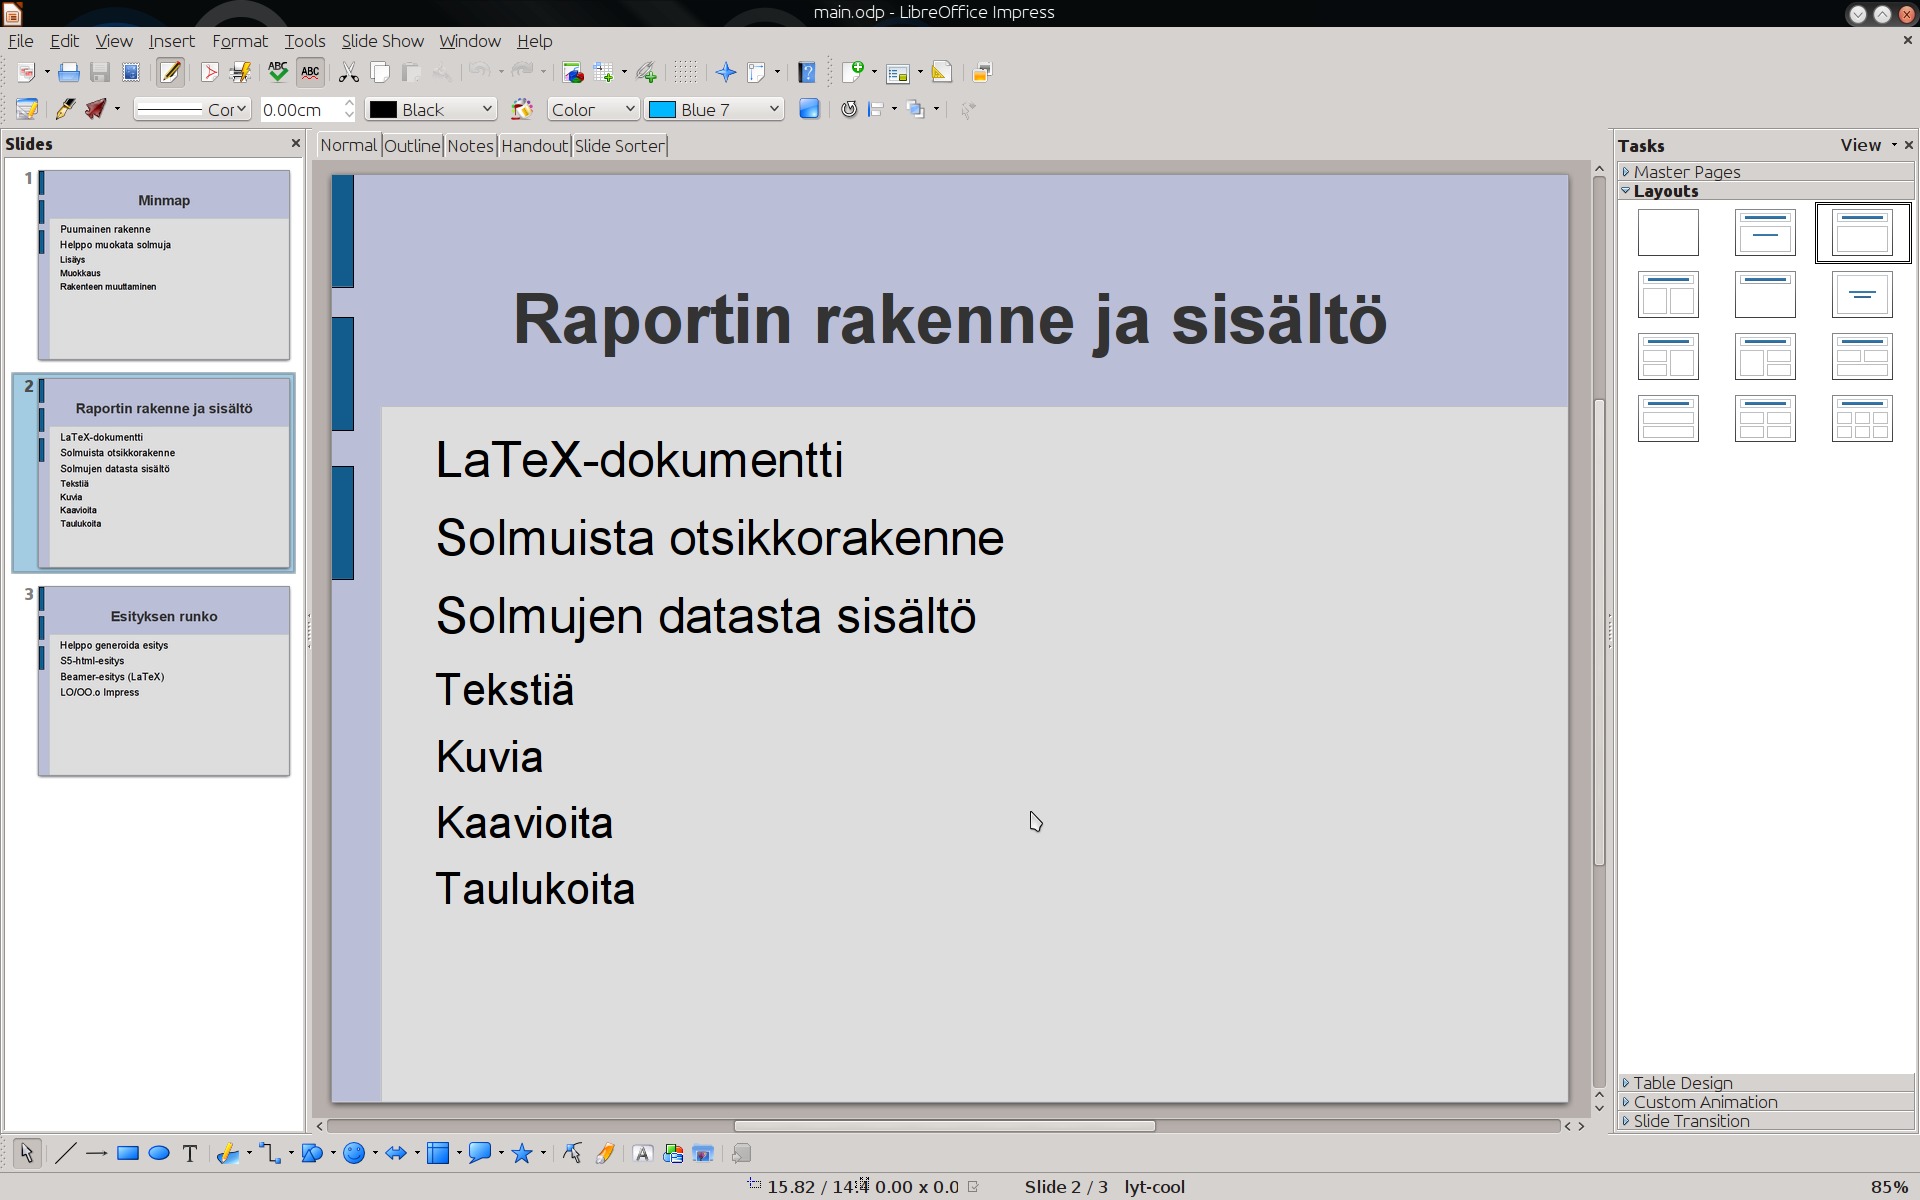Screen dimensions: 1920x1200
Task: Open the Color fill type dropdown
Action: point(593,109)
